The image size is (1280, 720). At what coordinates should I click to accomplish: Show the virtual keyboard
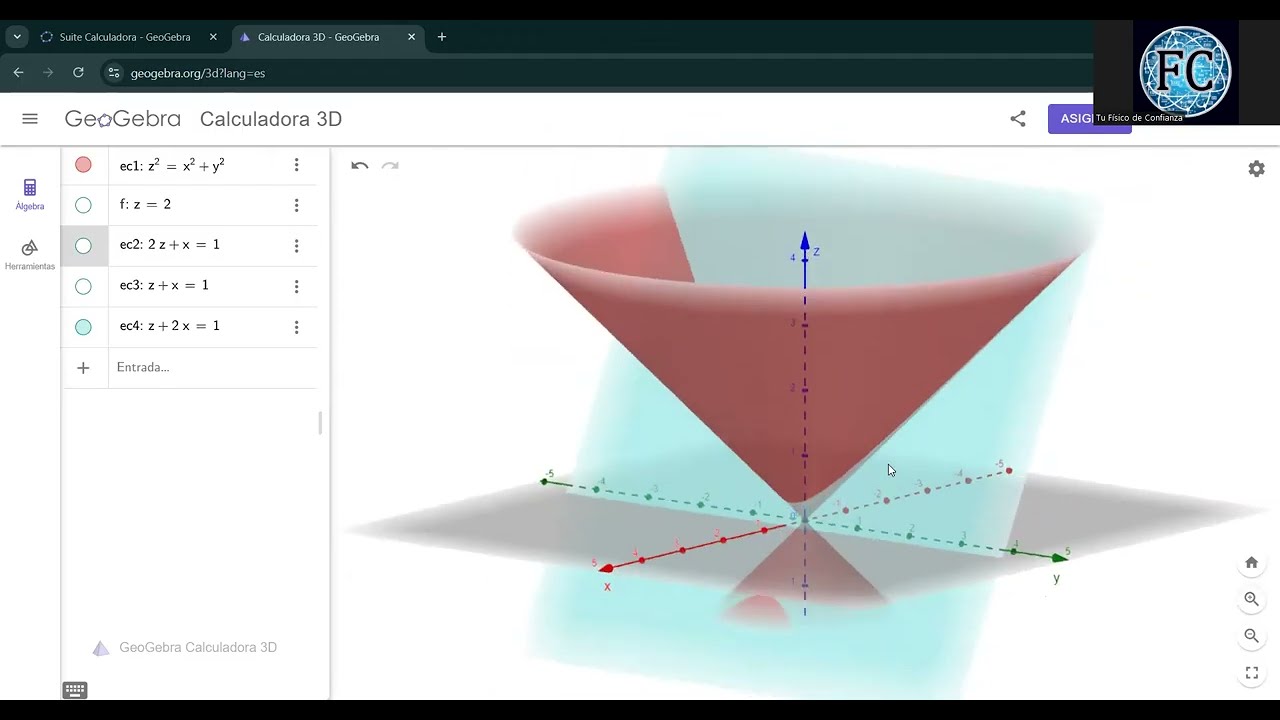click(x=75, y=690)
